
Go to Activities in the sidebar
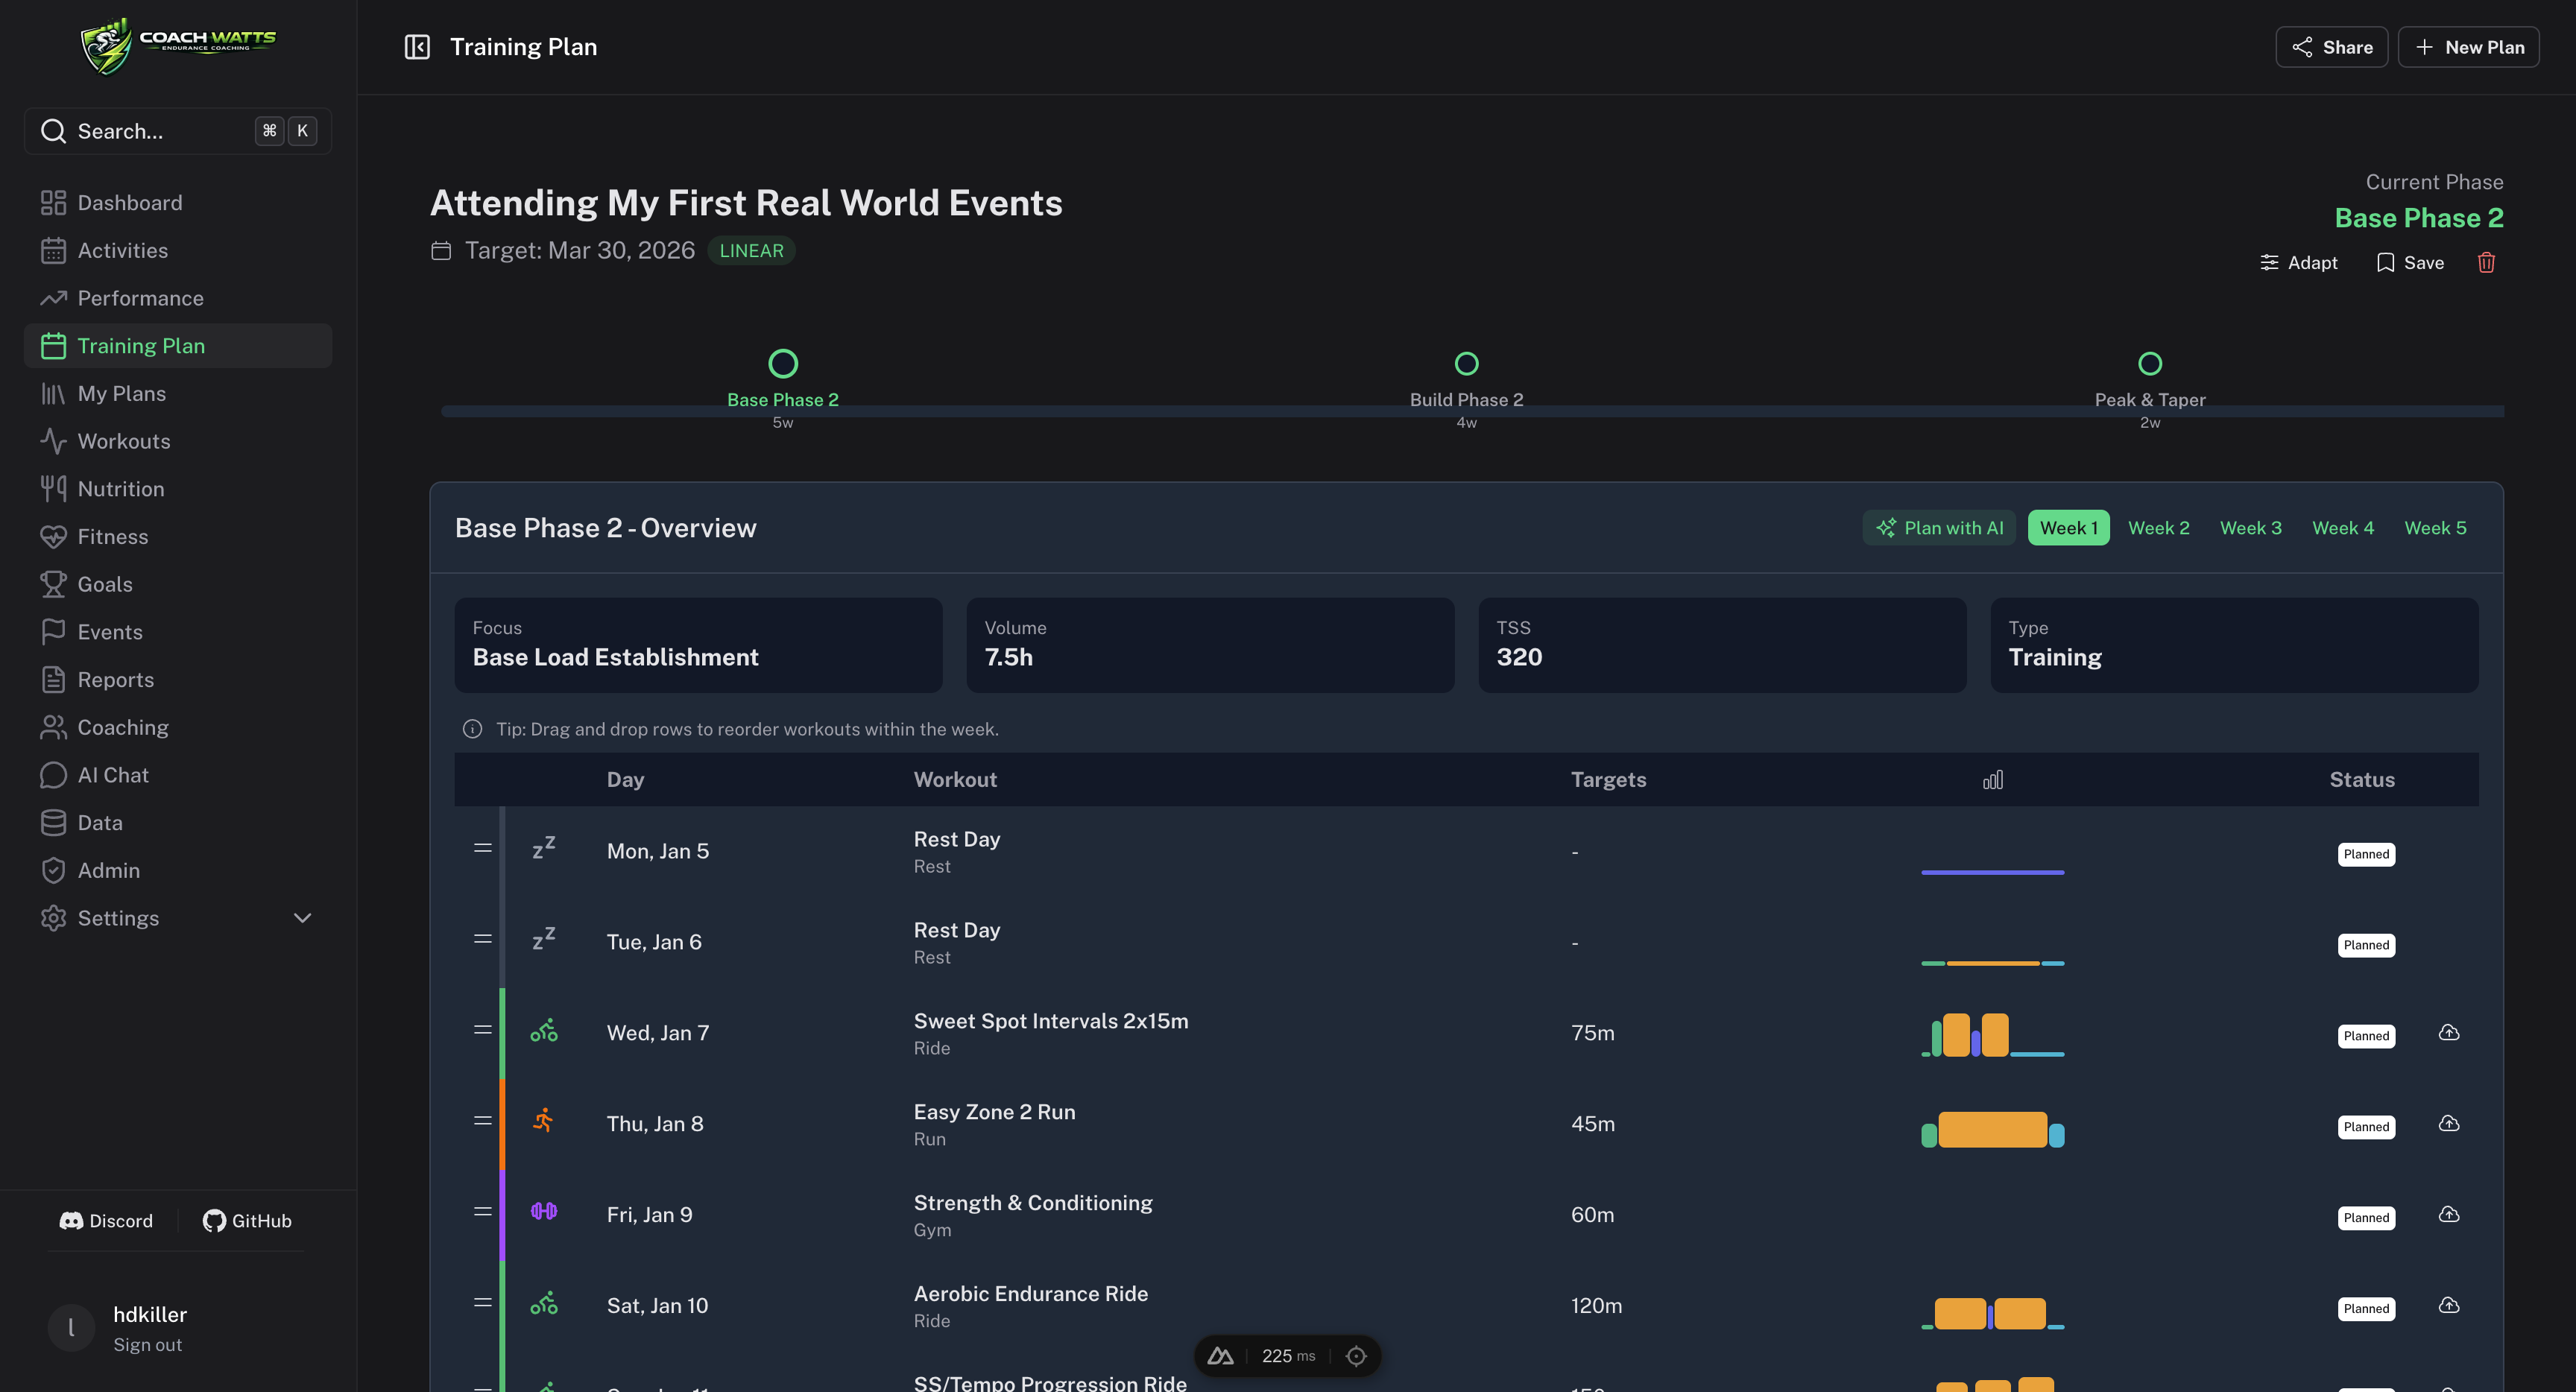pyautogui.click(x=178, y=251)
